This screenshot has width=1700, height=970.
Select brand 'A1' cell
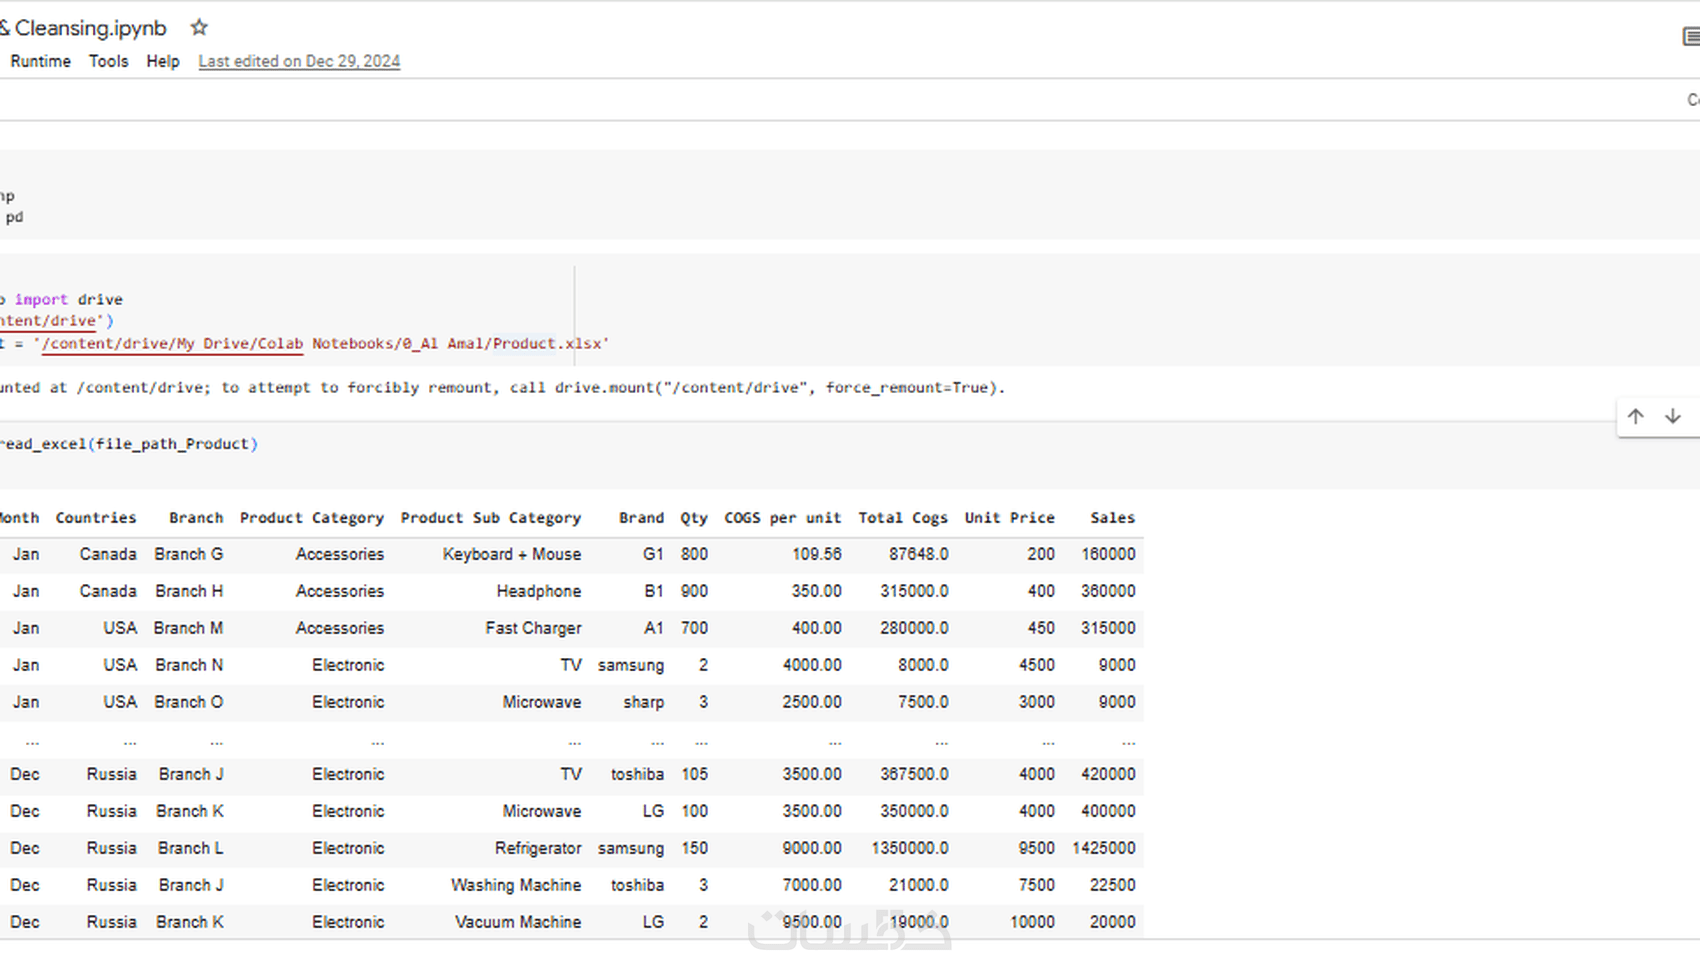654,628
